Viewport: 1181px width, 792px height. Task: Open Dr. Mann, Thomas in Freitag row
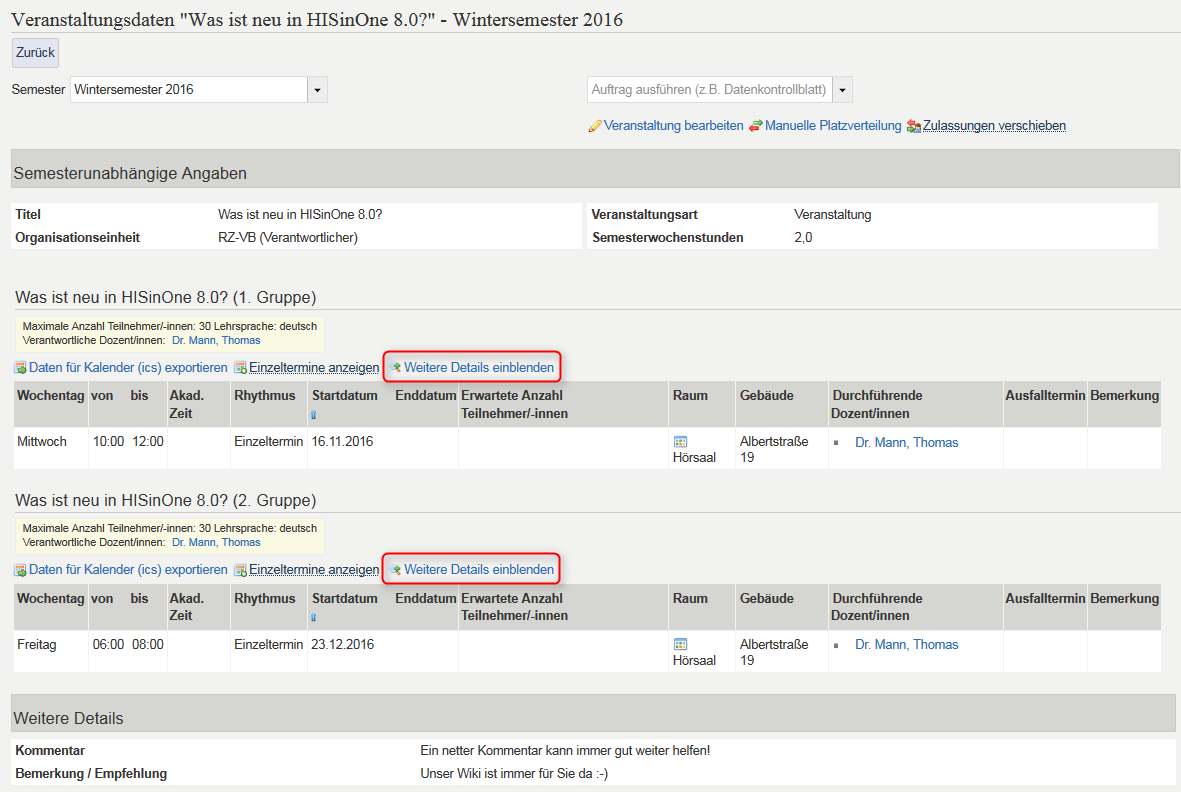tap(907, 645)
